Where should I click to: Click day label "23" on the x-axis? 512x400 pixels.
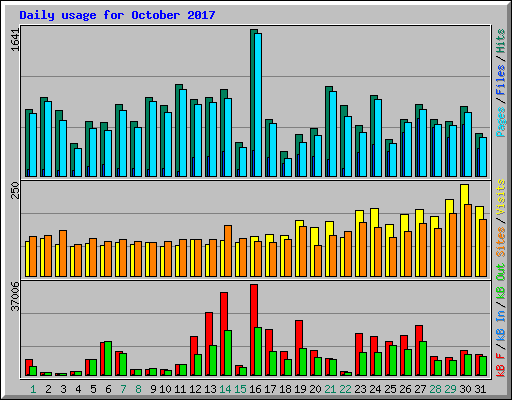360,389
